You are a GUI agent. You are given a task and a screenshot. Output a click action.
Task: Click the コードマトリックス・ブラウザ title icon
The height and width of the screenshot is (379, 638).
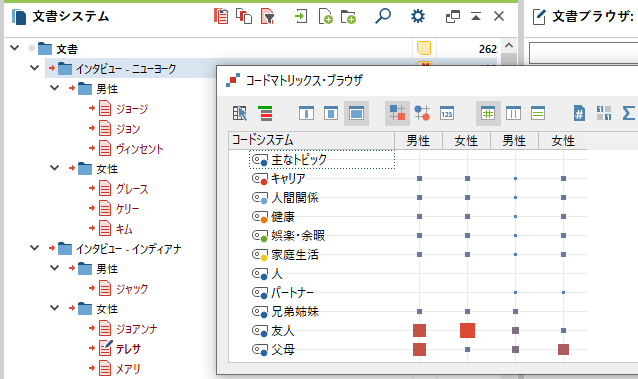[233, 80]
